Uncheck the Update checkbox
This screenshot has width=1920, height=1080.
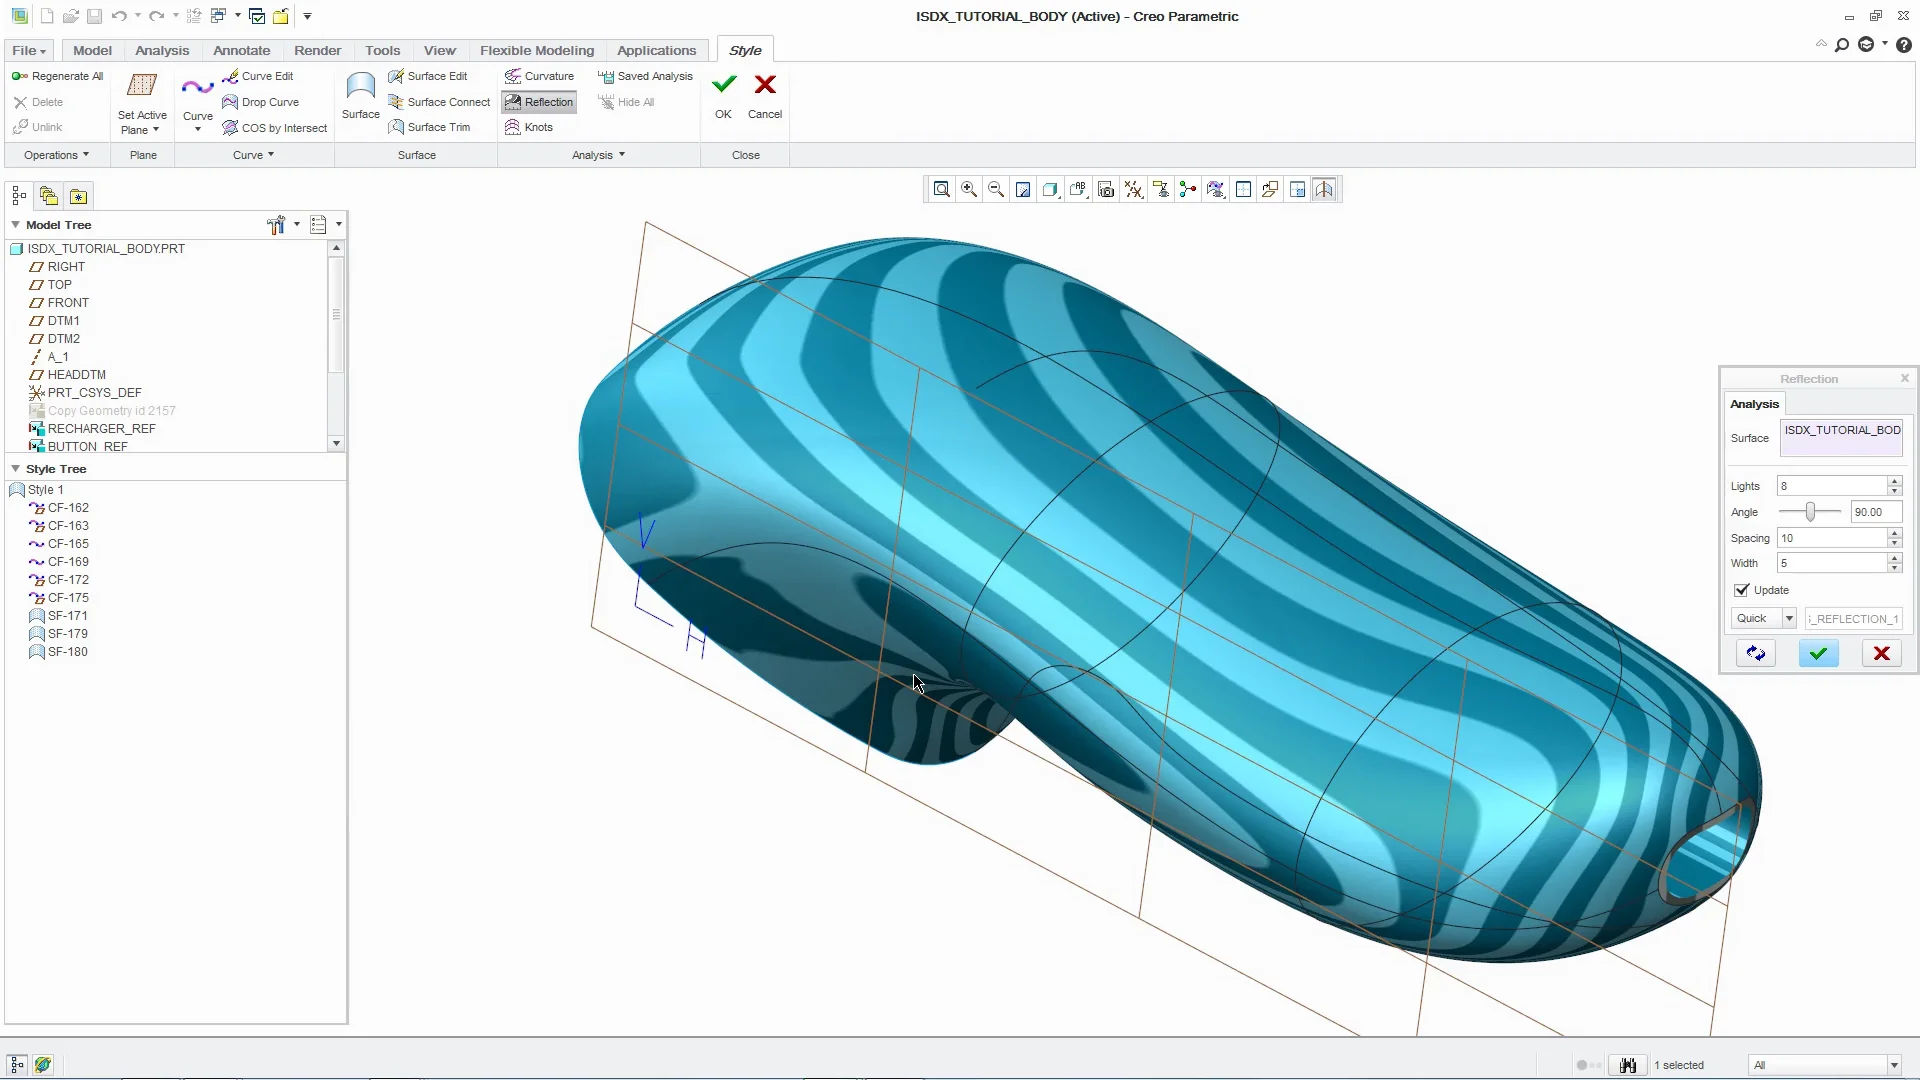(x=1742, y=590)
